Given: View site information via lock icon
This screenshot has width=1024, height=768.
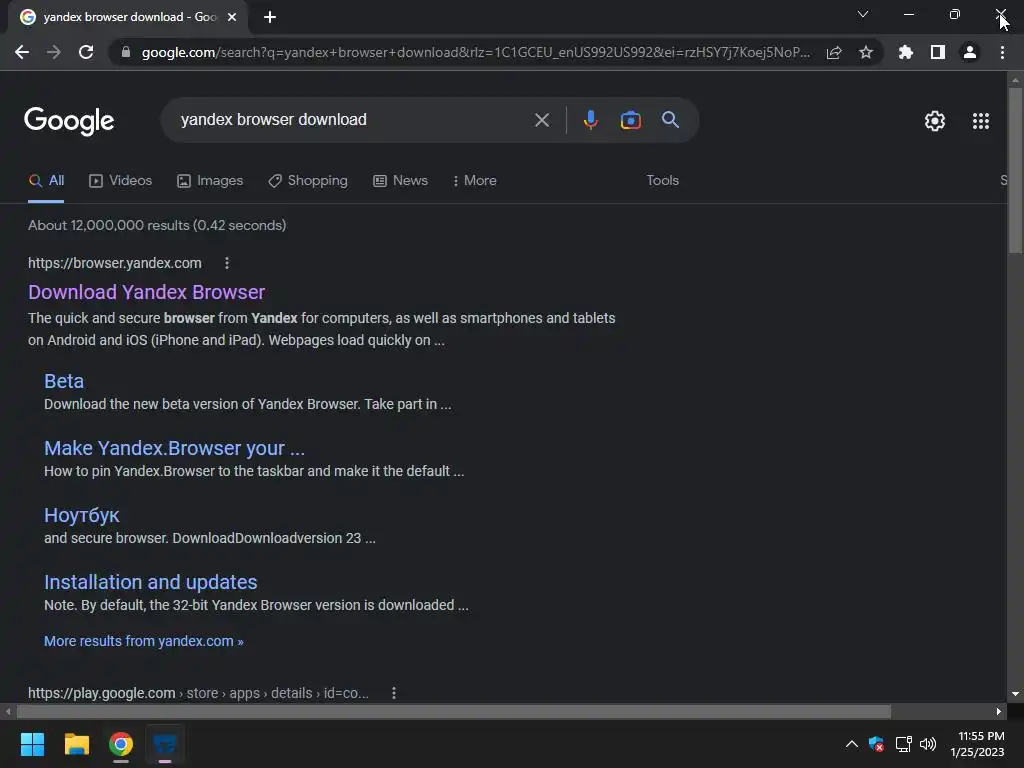Looking at the screenshot, I should tap(126, 52).
